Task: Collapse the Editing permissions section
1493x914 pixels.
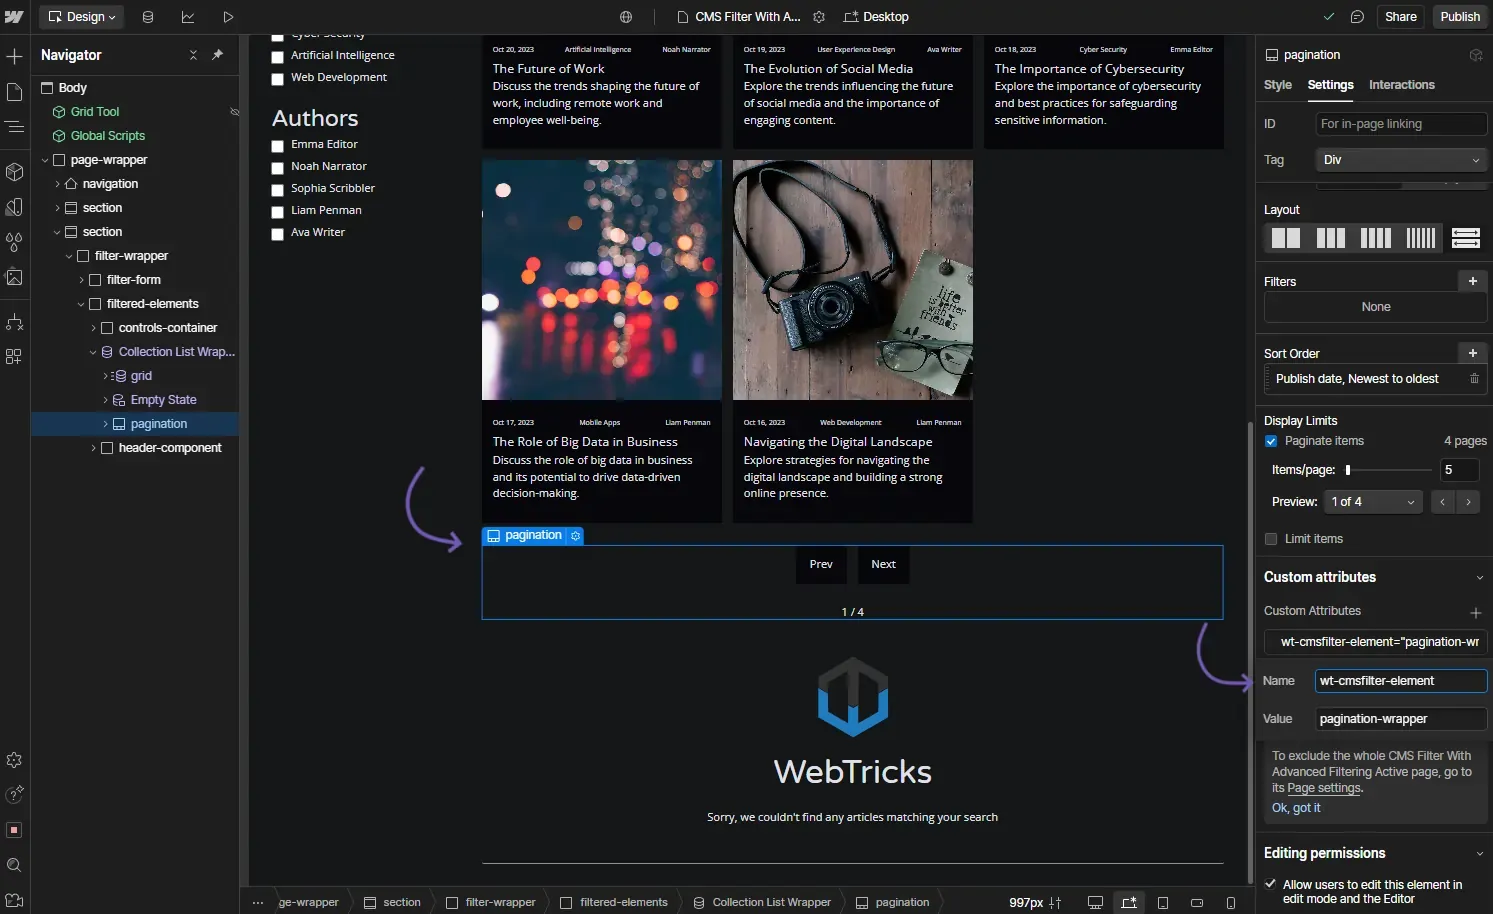Action: pyautogui.click(x=1480, y=854)
